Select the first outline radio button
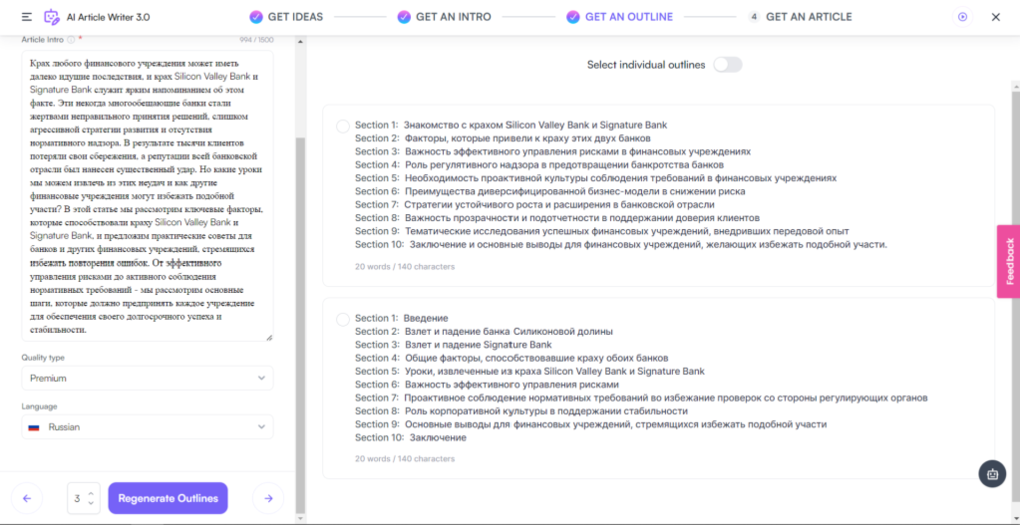Viewport: 1020px width, 525px height. click(x=343, y=126)
